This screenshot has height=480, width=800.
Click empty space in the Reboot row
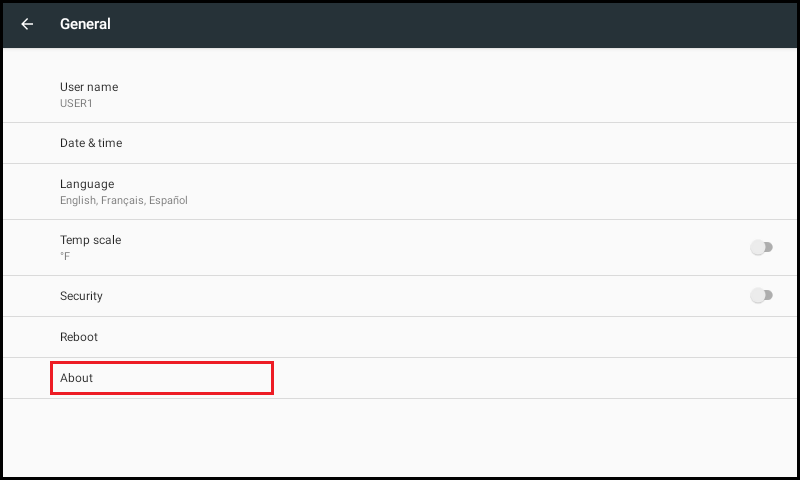pos(434,337)
